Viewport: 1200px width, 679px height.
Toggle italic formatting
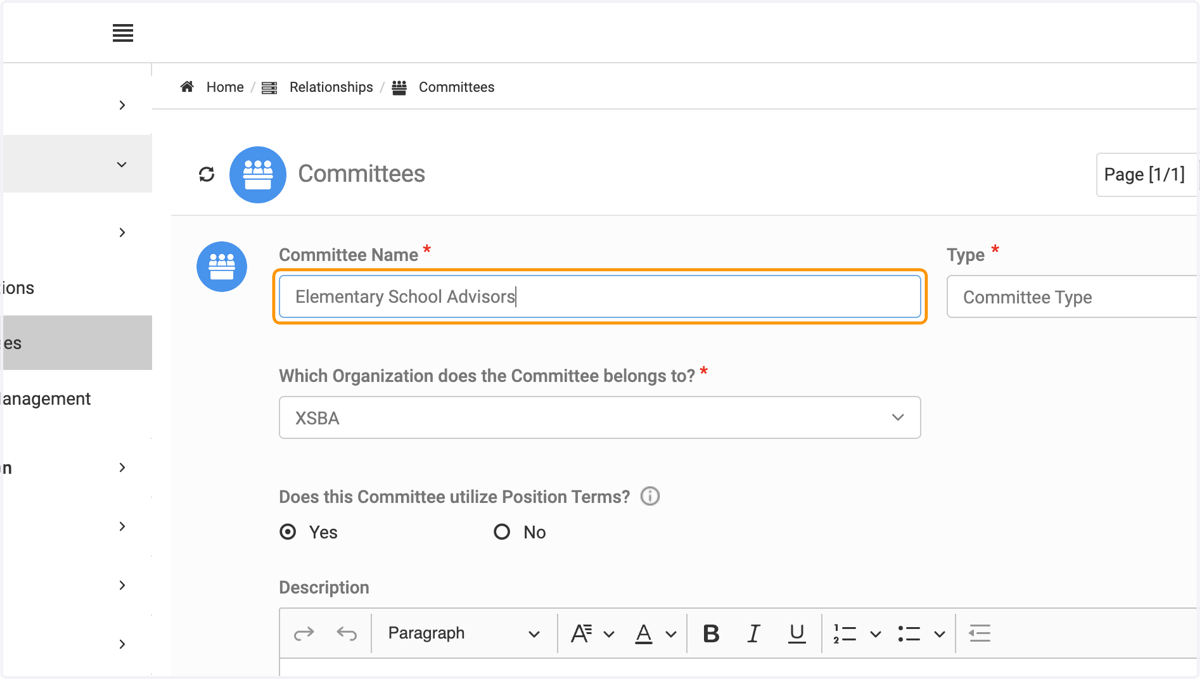(x=754, y=633)
